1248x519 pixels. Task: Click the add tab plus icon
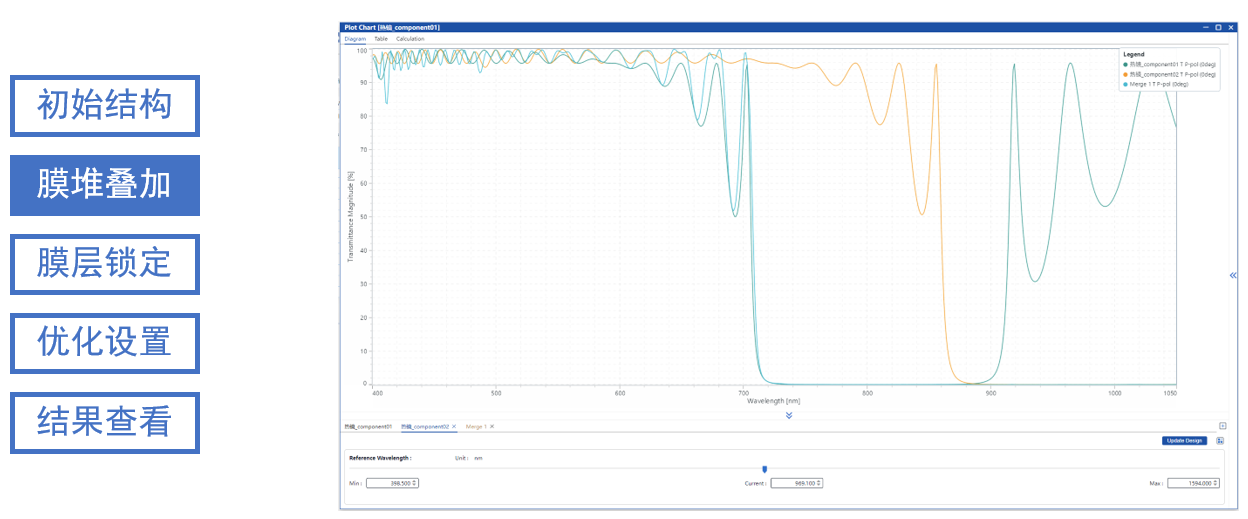coord(1222,426)
